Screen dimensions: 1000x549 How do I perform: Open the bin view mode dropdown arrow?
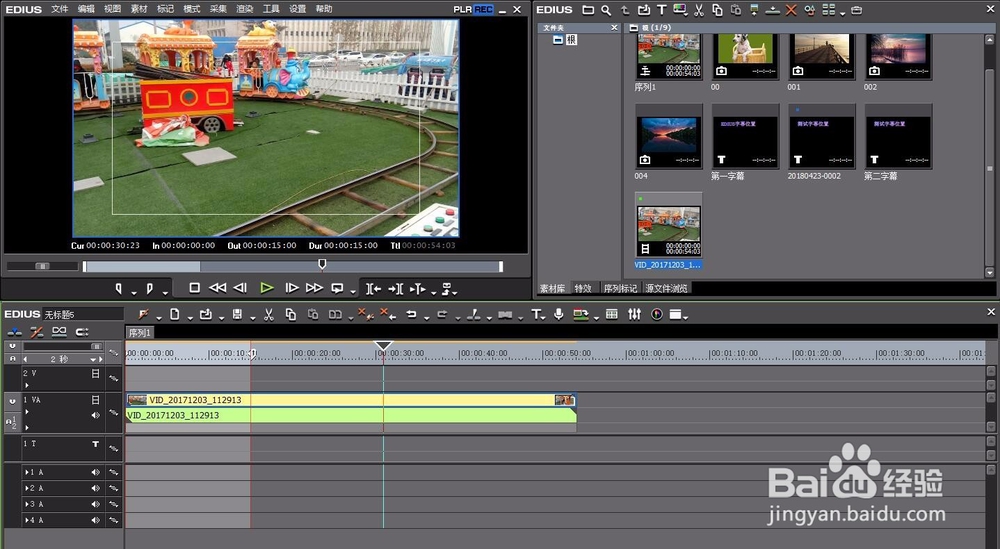point(842,13)
